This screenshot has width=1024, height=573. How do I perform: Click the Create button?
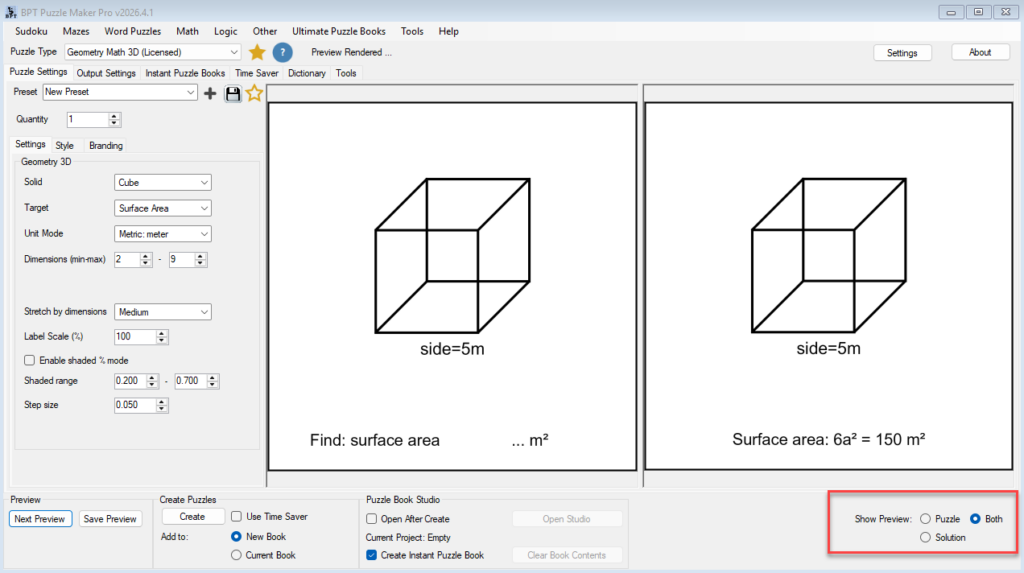(193, 516)
